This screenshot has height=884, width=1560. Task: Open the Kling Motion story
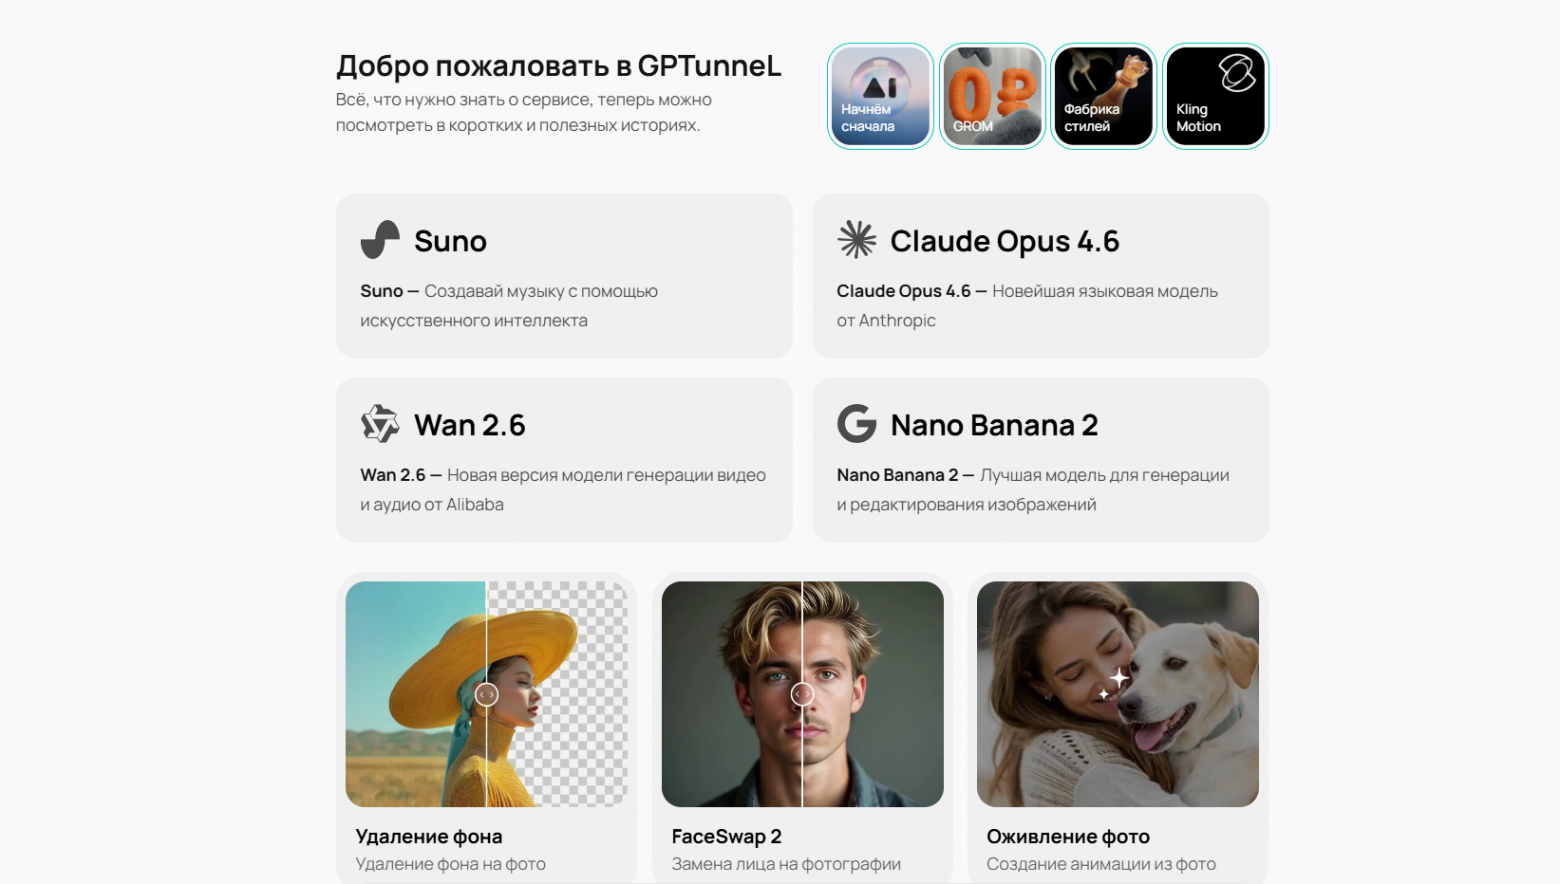point(1215,96)
